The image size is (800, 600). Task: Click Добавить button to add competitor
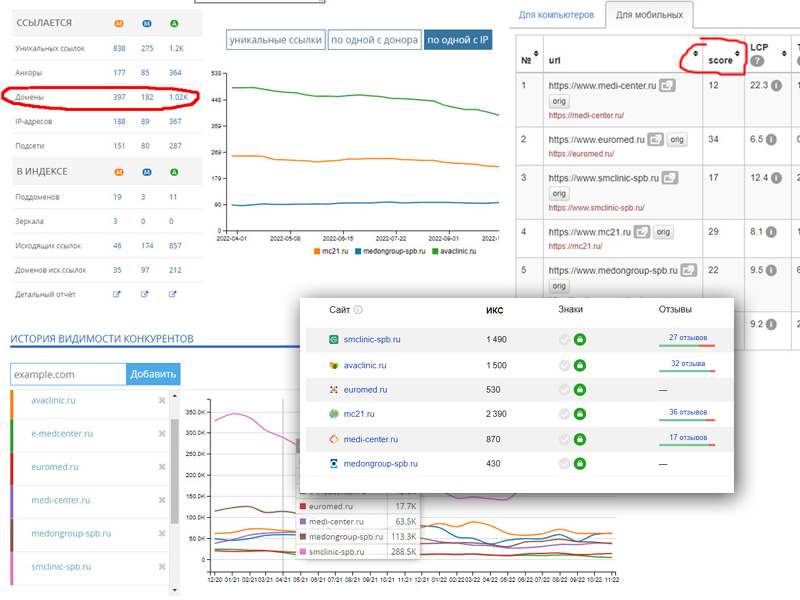click(153, 374)
